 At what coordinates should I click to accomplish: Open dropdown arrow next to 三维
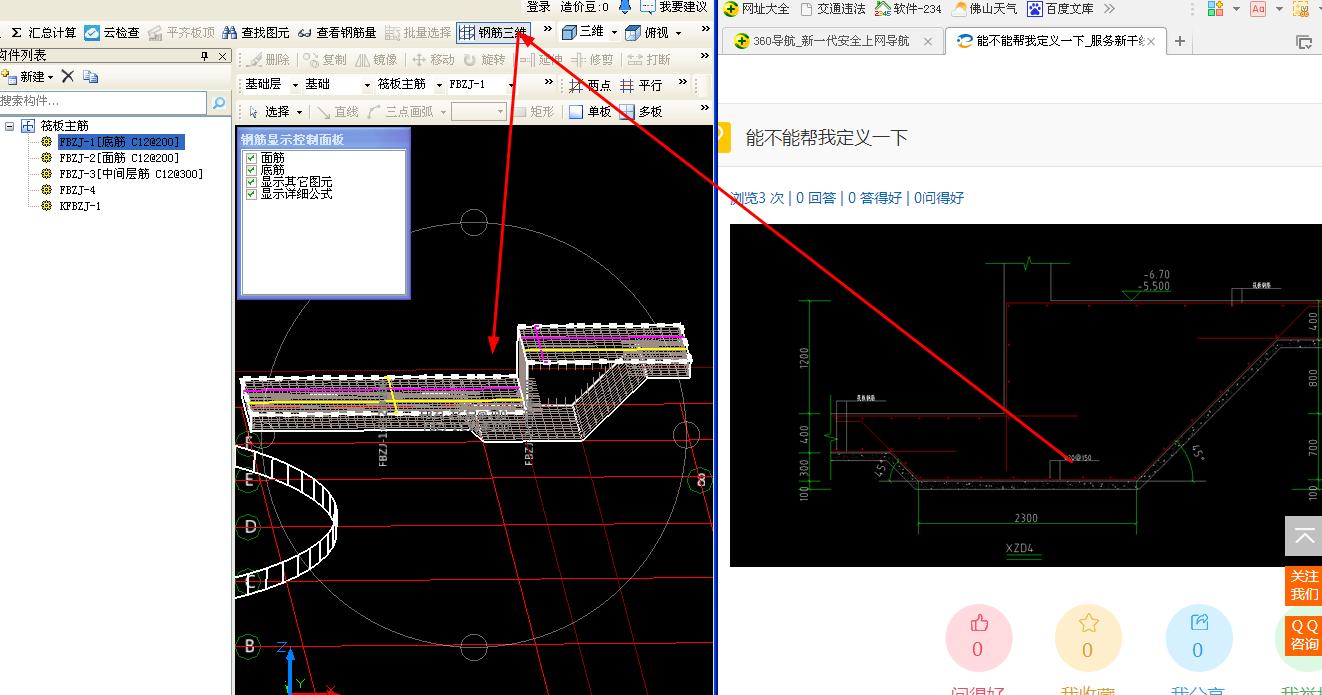pyautogui.click(x=612, y=33)
